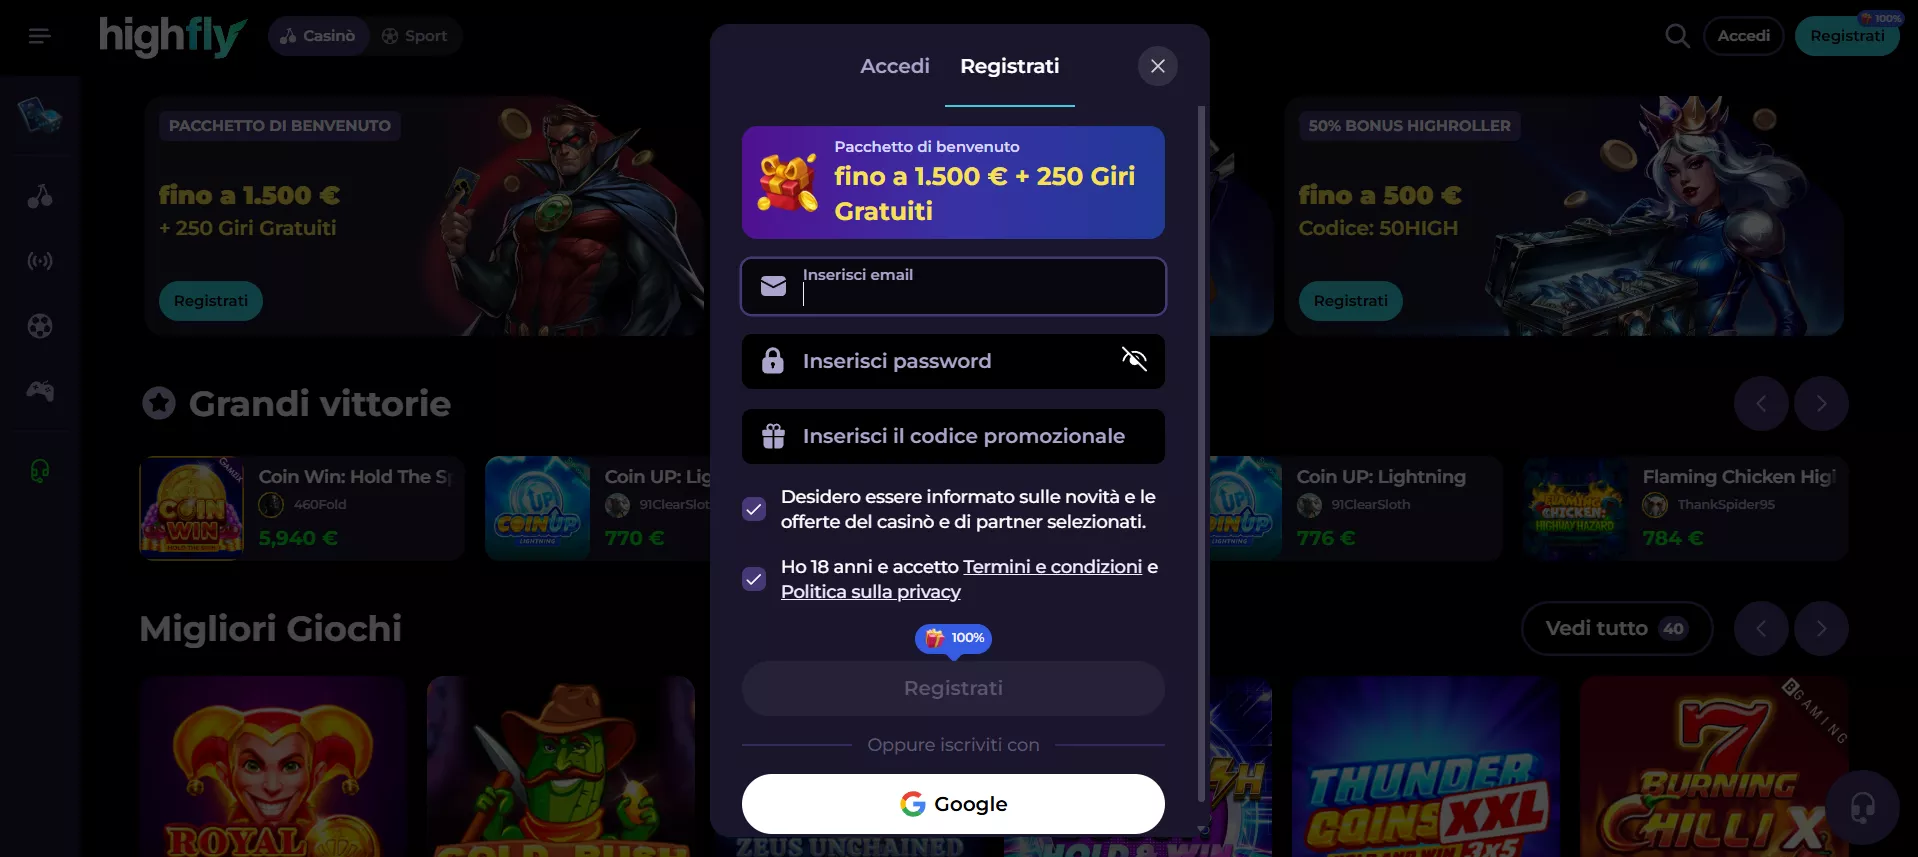Click the green headset support sidebar icon

pos(40,471)
